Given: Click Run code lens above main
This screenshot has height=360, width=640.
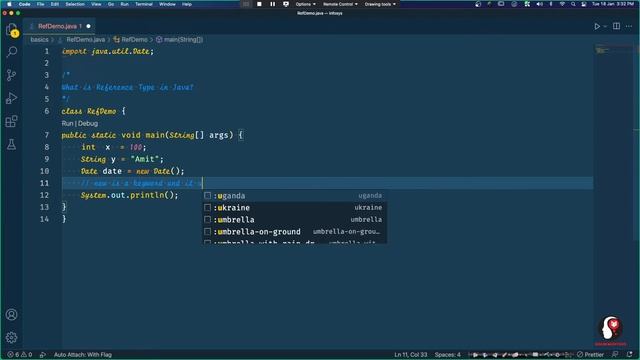Looking at the screenshot, I should pos(67,123).
